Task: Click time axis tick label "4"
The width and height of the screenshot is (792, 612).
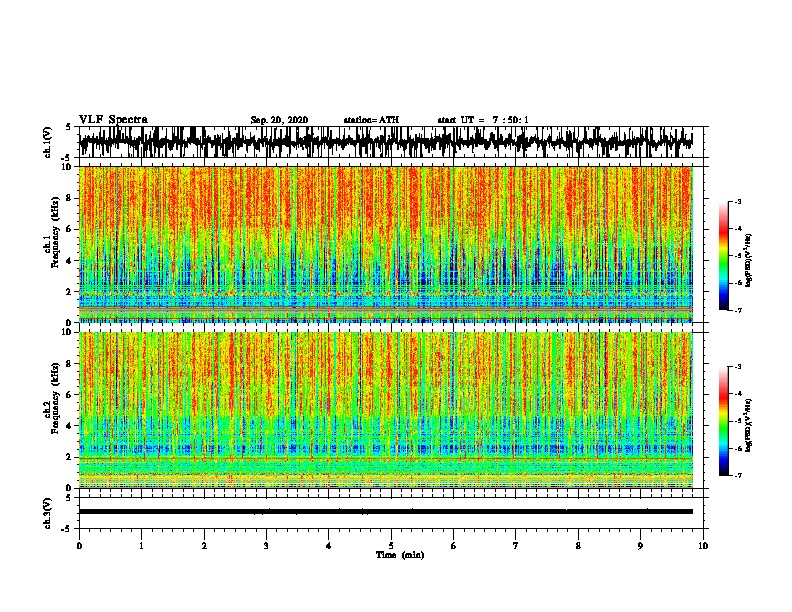Action: tap(329, 546)
